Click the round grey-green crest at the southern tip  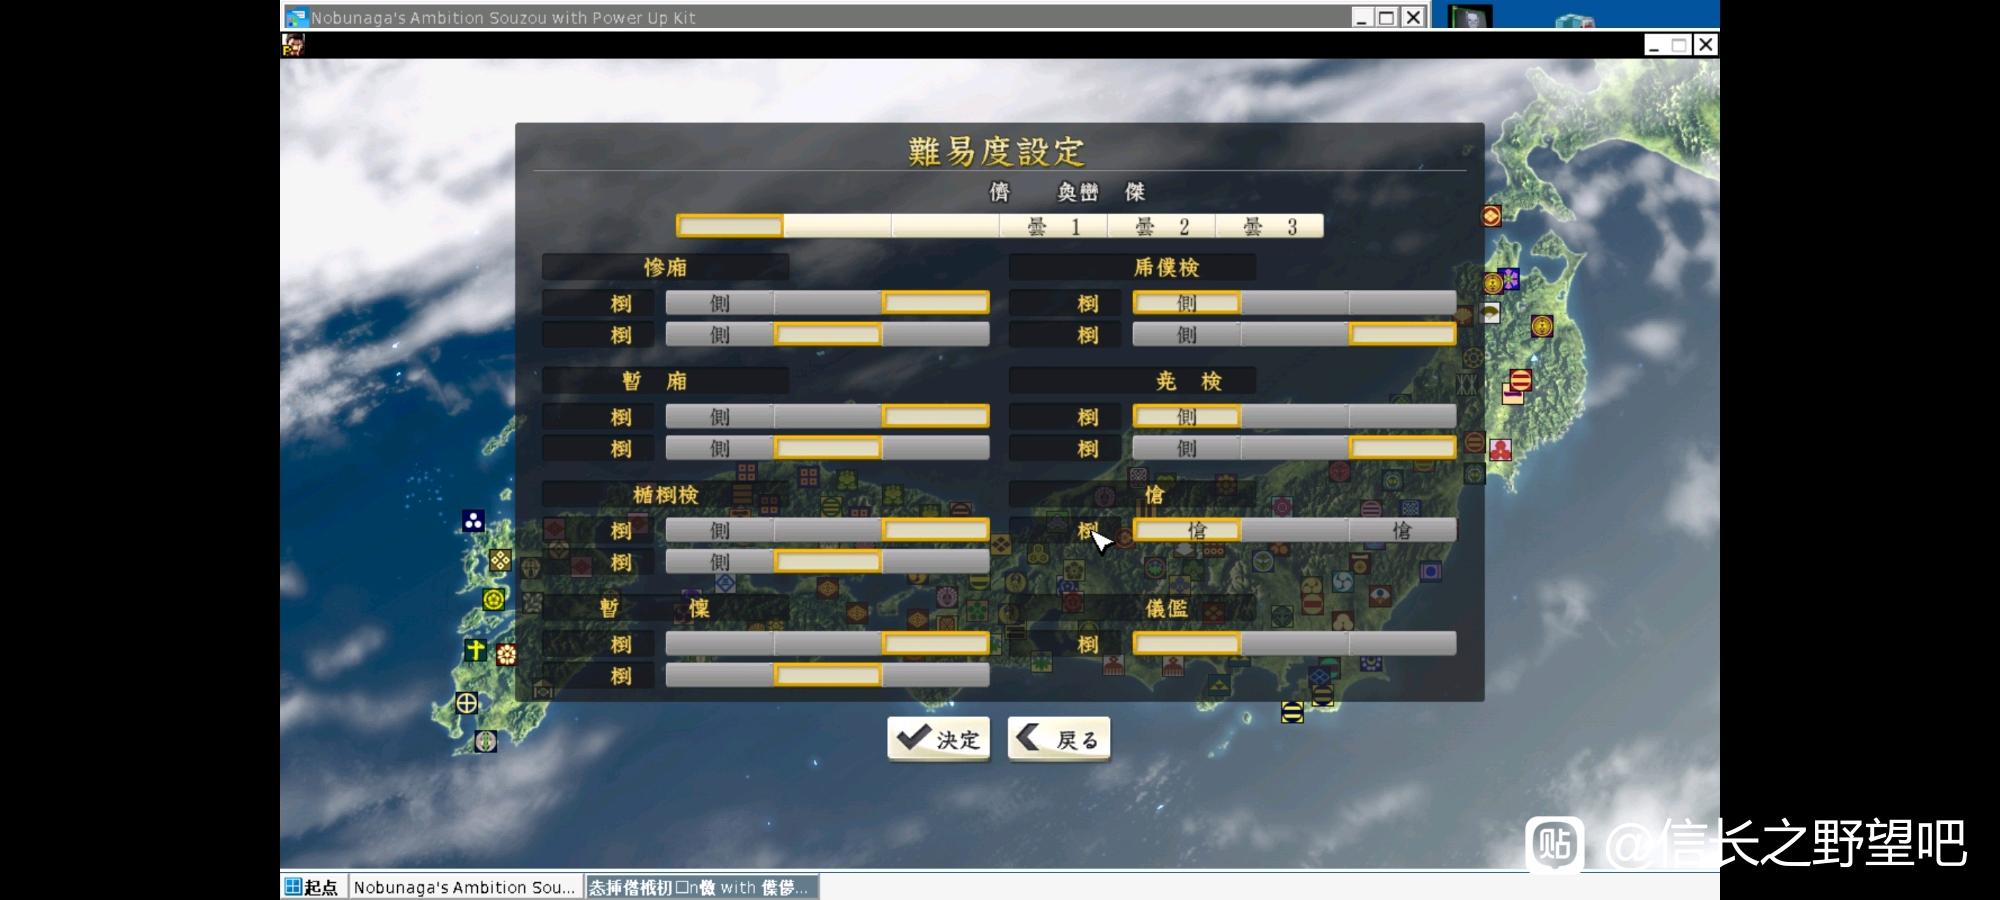(485, 741)
